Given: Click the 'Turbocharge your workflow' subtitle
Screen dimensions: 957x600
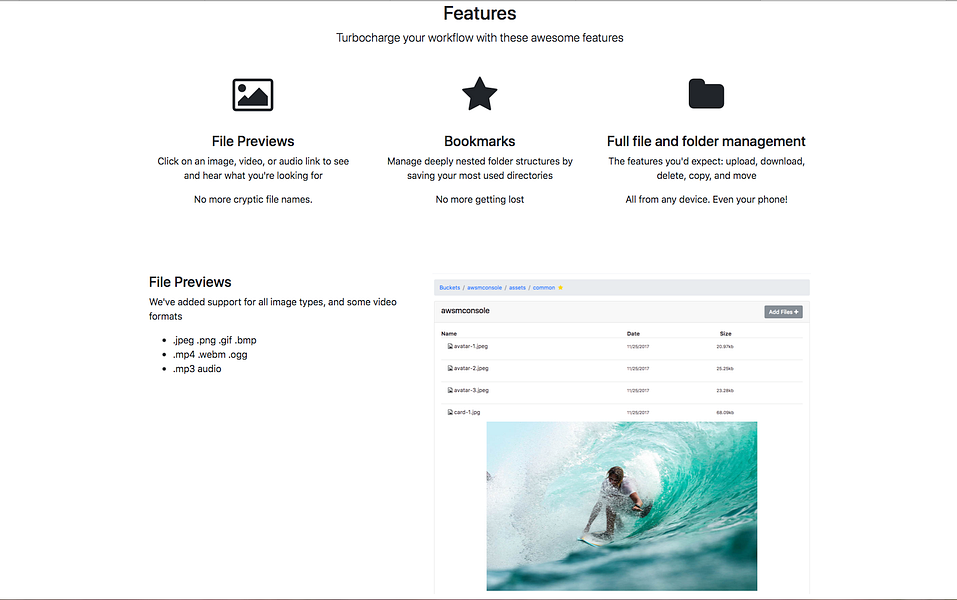Looking at the screenshot, I should click(480, 38).
